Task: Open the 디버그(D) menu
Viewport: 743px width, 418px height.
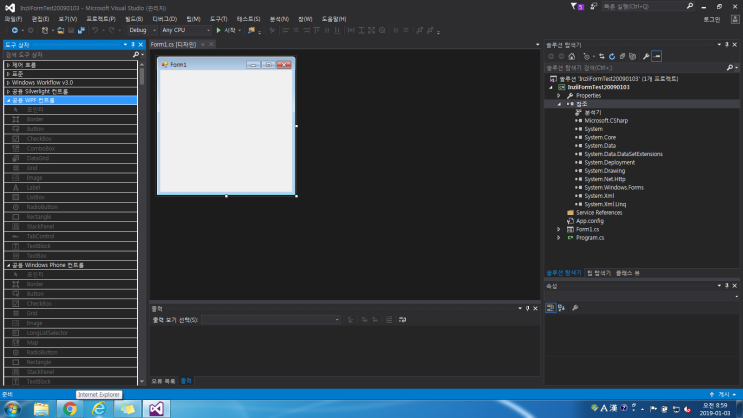Action: tap(164, 18)
